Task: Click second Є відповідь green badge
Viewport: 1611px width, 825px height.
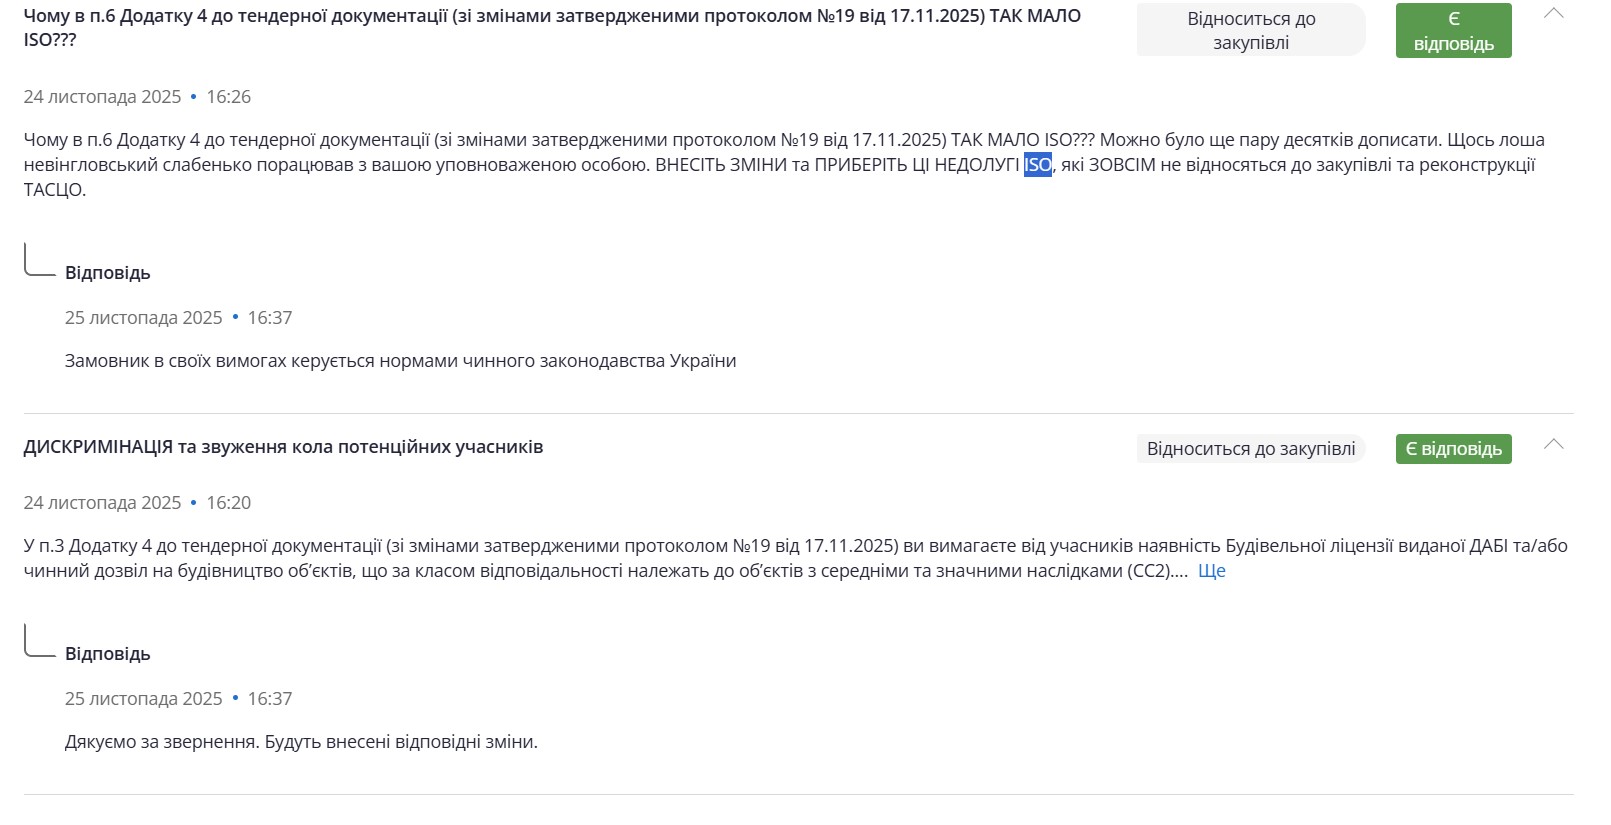Action: click(1453, 449)
